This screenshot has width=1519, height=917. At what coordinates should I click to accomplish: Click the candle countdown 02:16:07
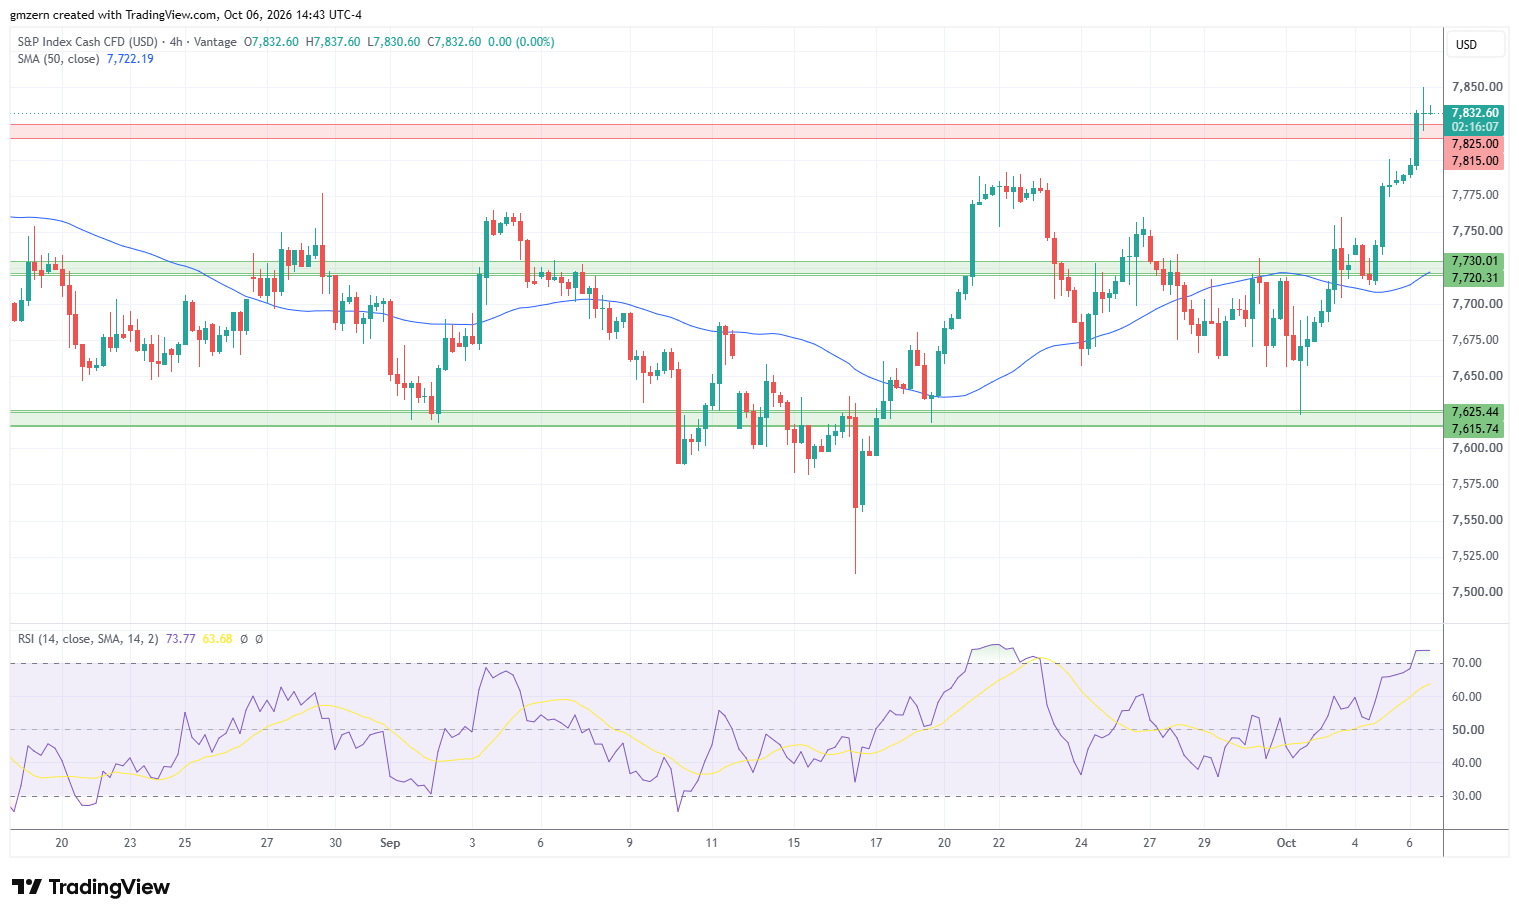pos(1475,127)
